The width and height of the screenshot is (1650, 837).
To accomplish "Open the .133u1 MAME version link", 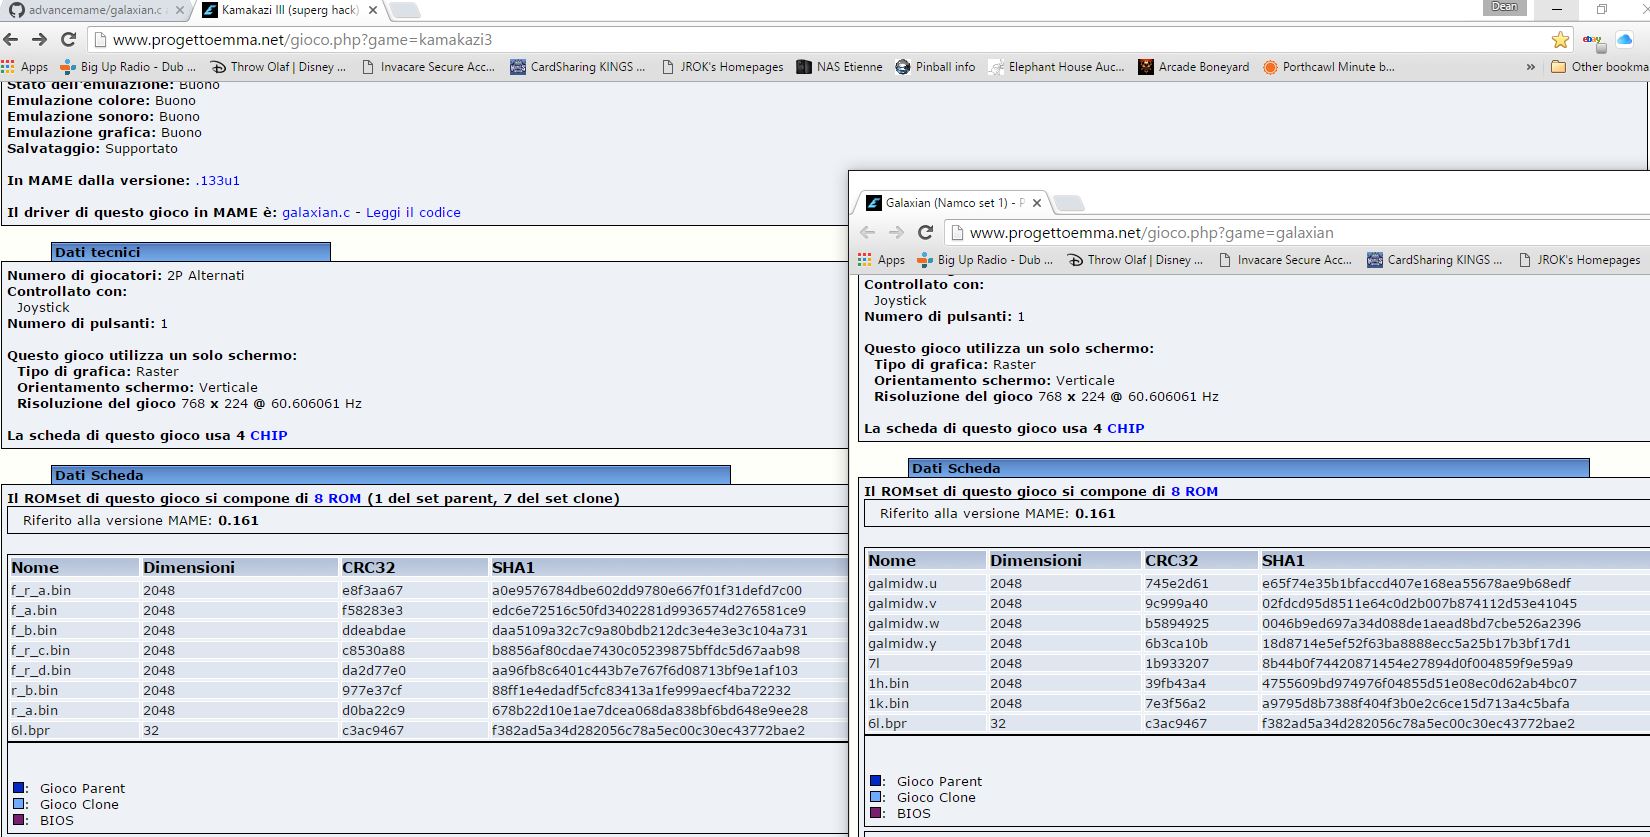I will [217, 181].
